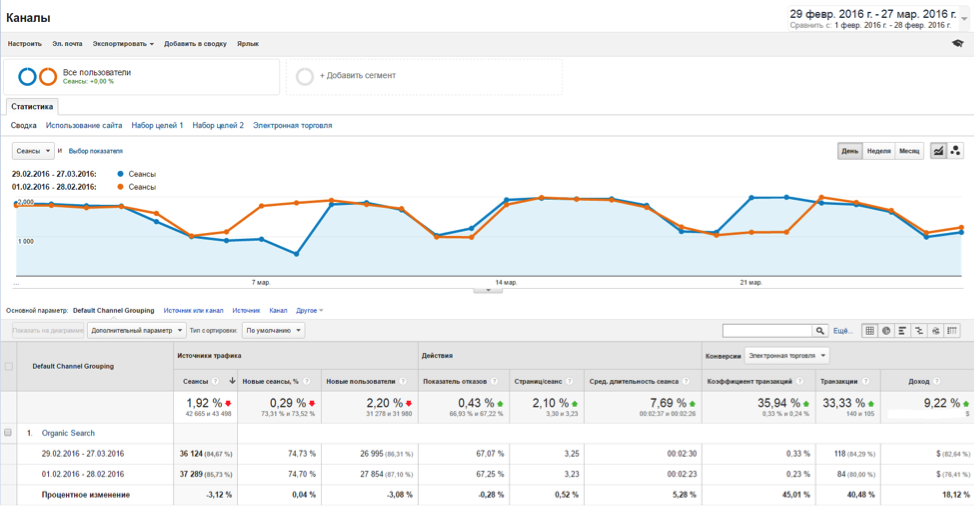
Task: Switch chart to line chart view
Action: (938, 150)
